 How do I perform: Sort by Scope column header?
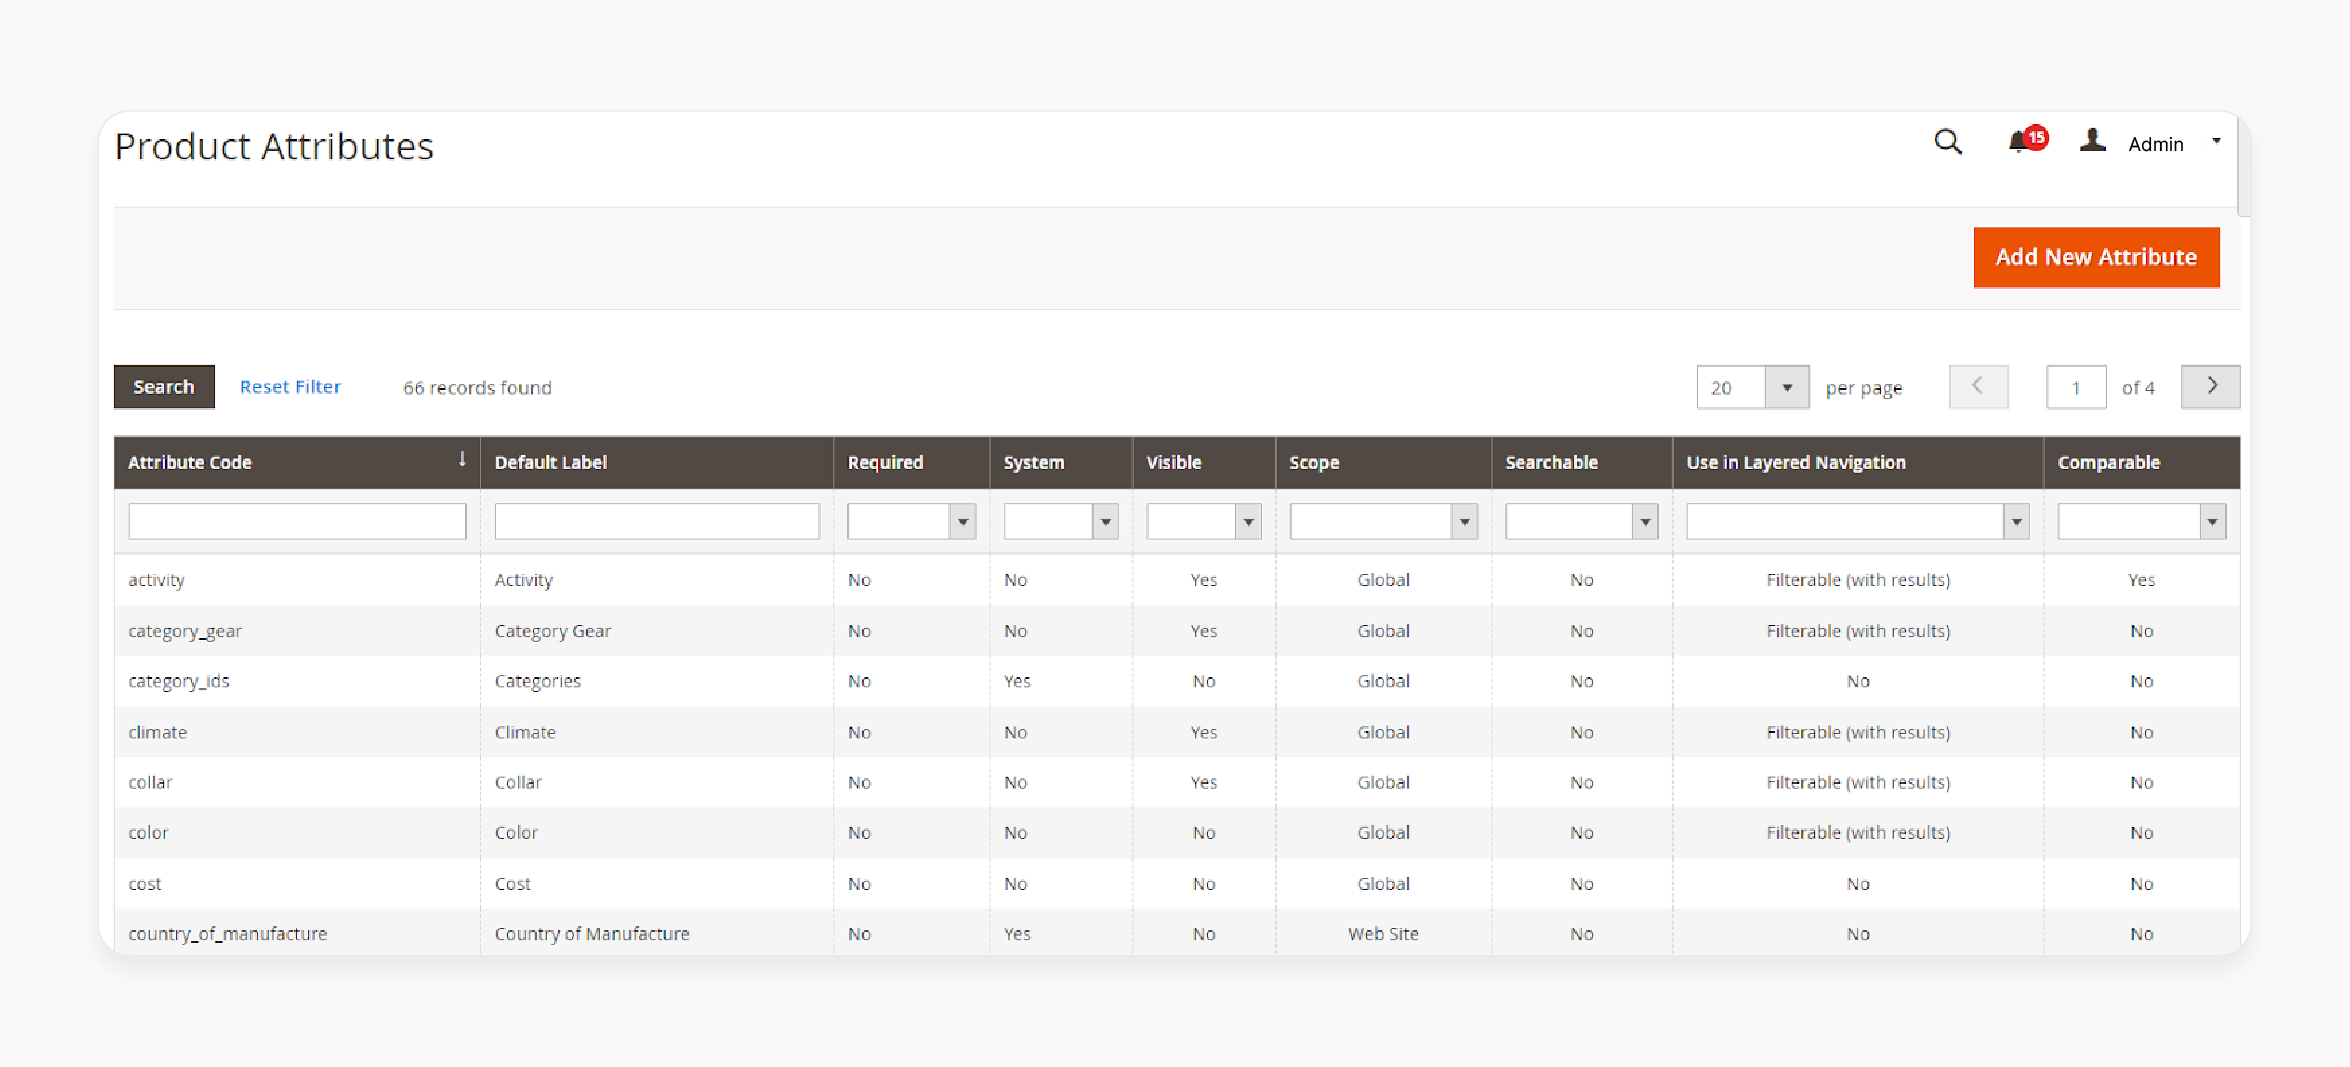click(x=1383, y=462)
